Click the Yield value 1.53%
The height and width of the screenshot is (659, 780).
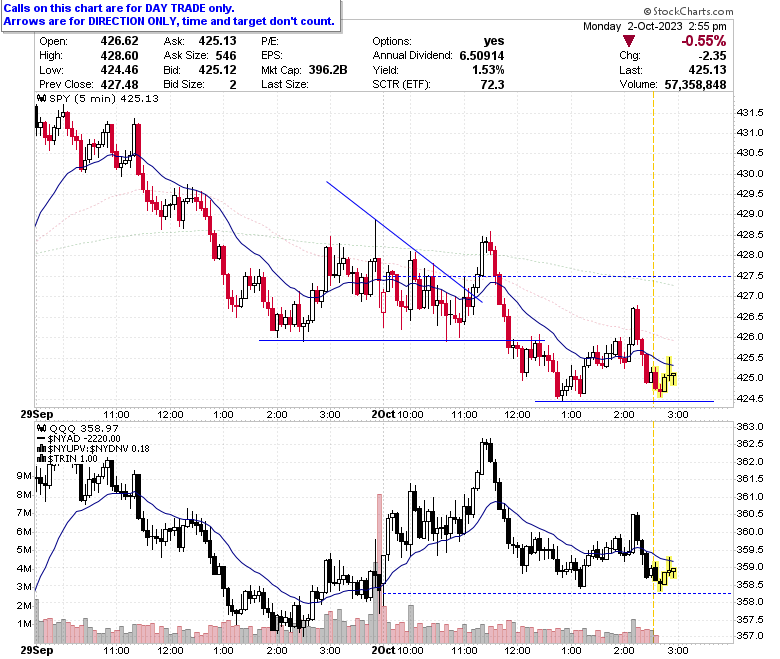point(488,70)
